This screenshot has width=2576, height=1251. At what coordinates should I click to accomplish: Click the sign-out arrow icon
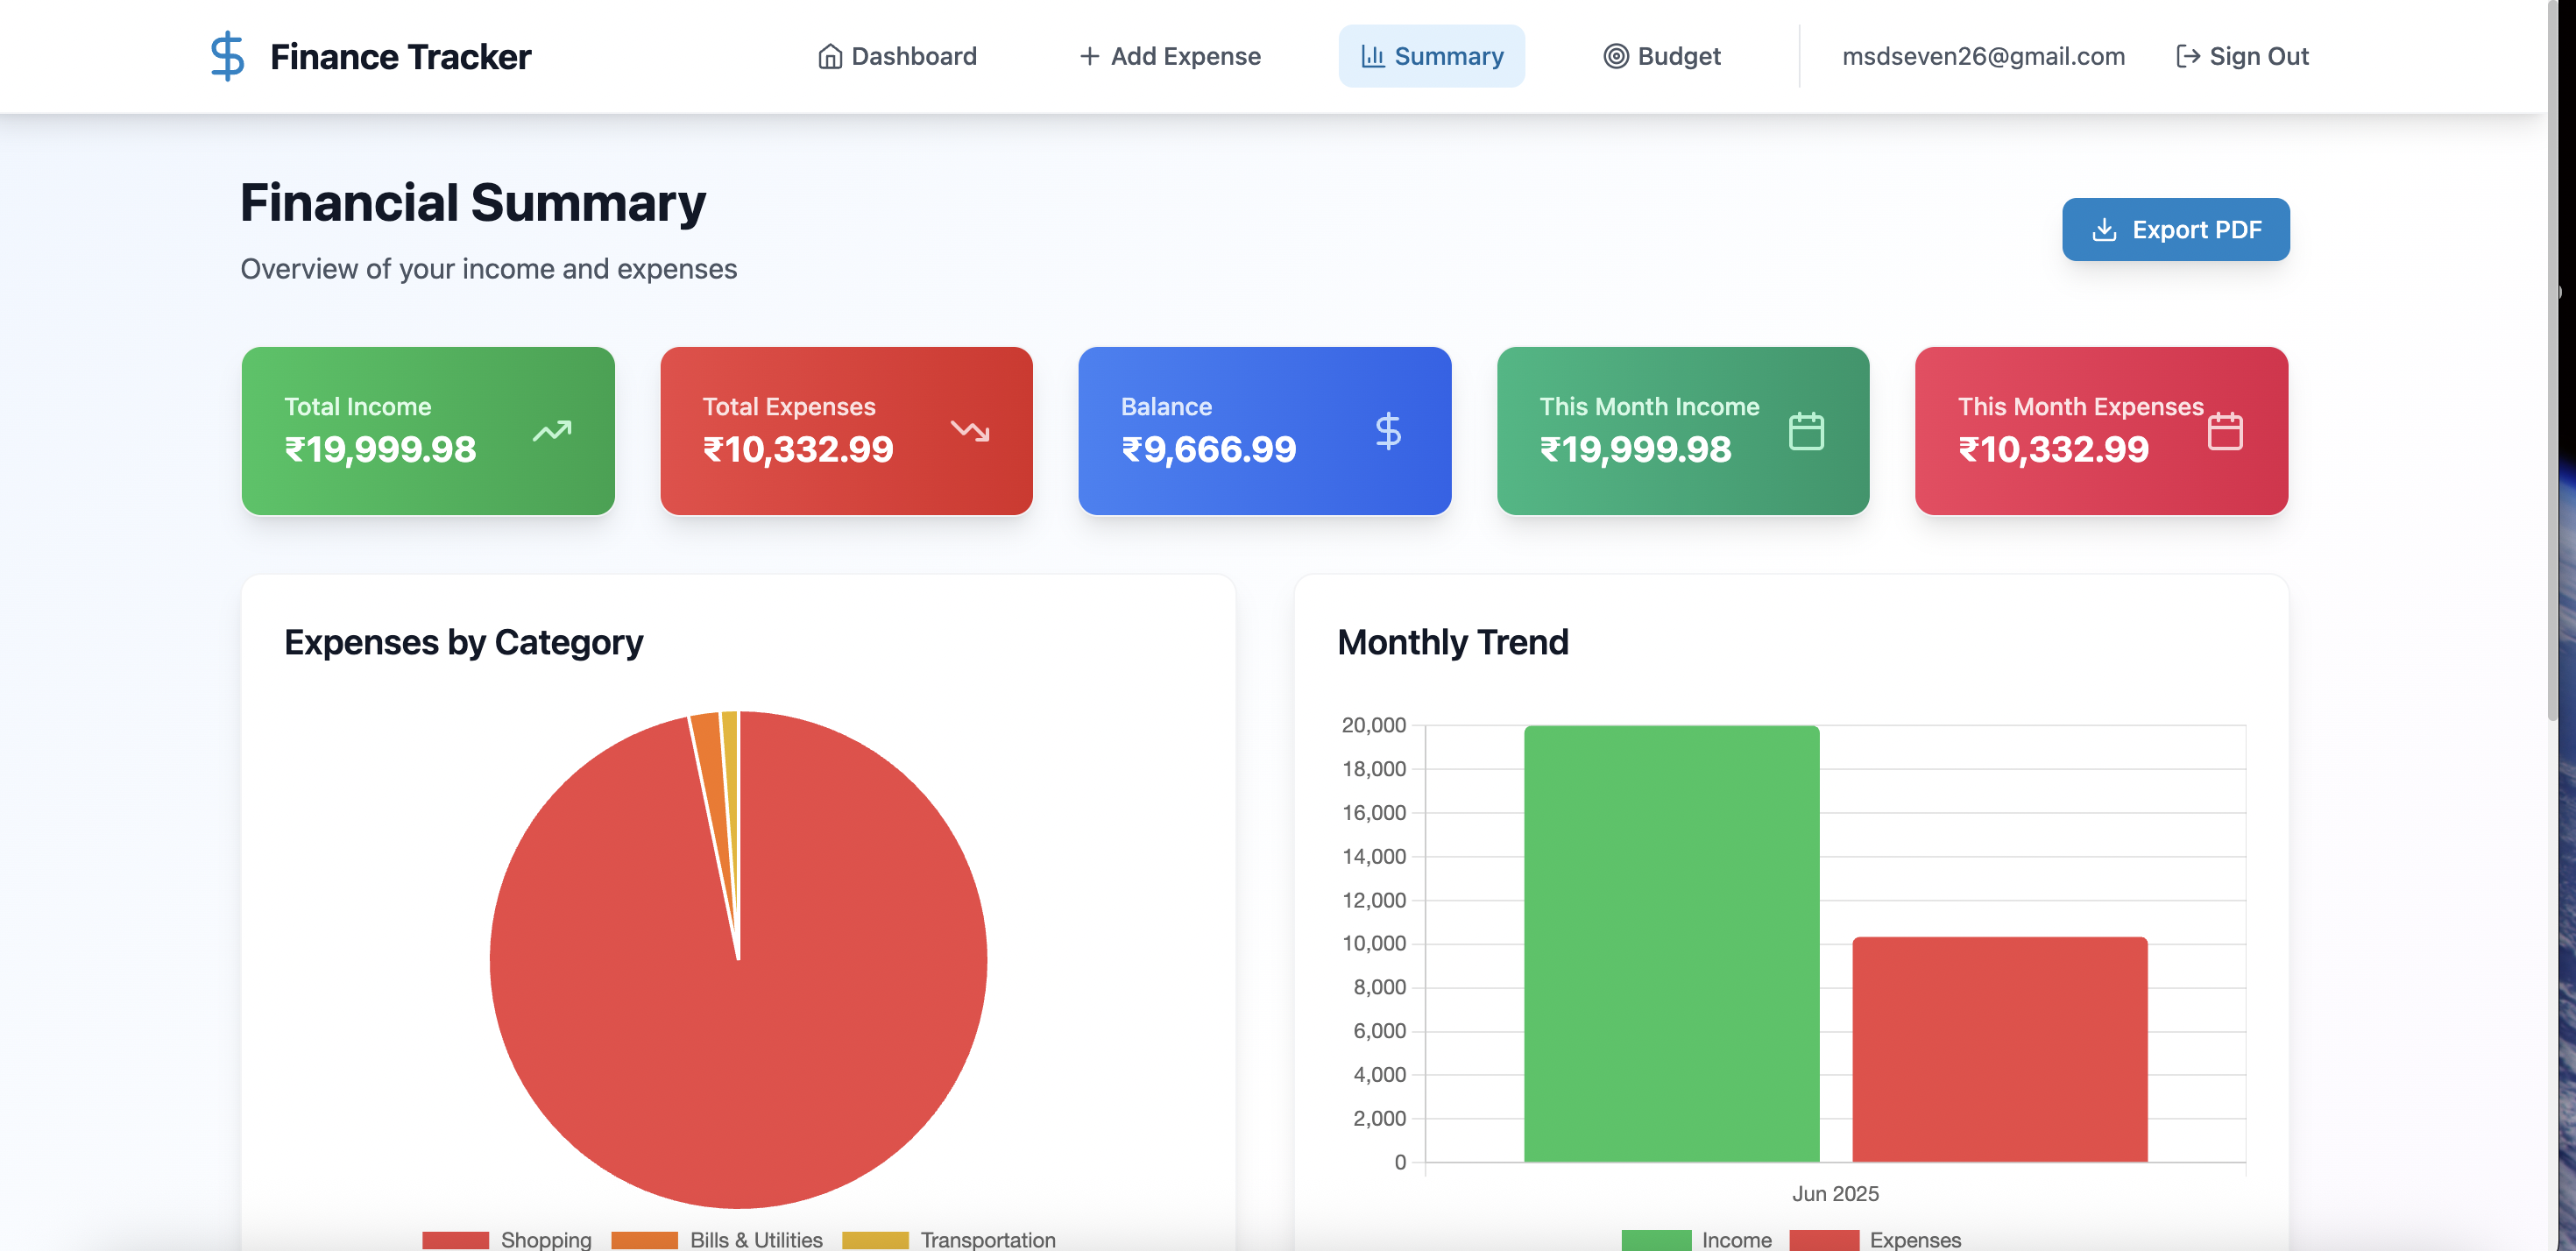tap(2187, 56)
